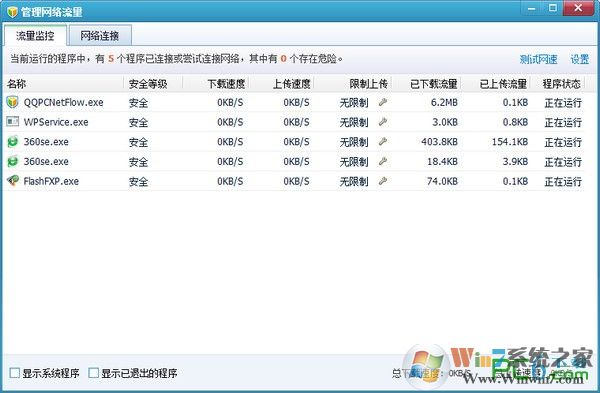Select the 360se.exe name in the 403.8KB row
This screenshot has width=600, height=393.
click(x=46, y=142)
